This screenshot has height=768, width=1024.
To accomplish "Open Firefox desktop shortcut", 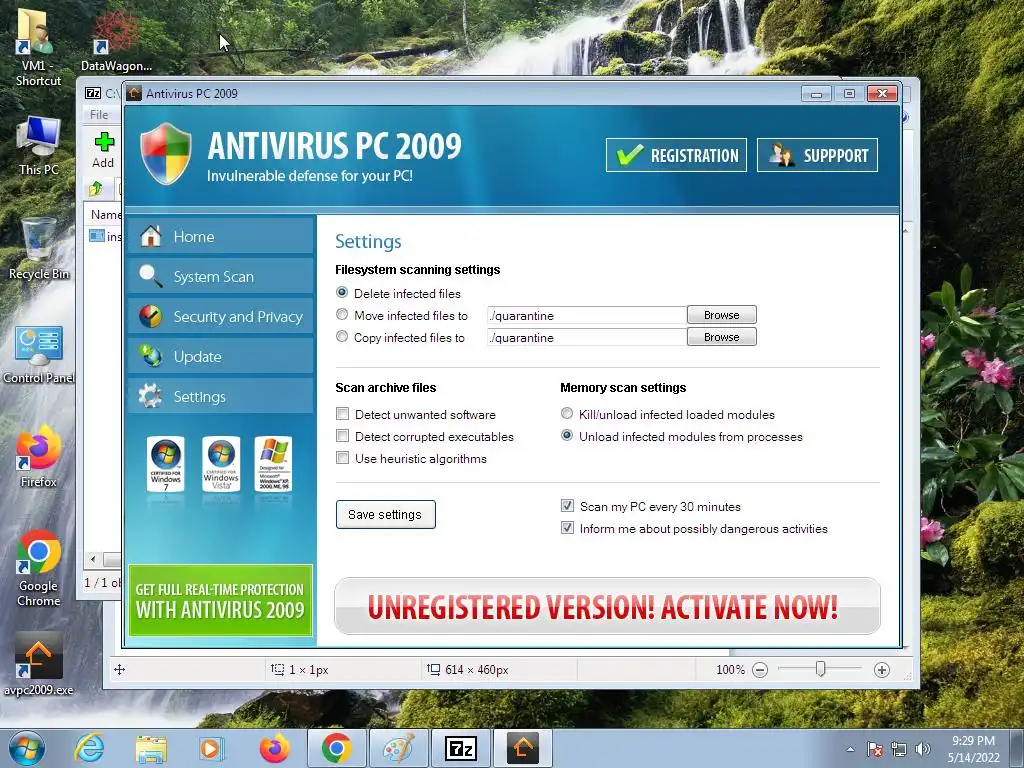I will point(39,456).
